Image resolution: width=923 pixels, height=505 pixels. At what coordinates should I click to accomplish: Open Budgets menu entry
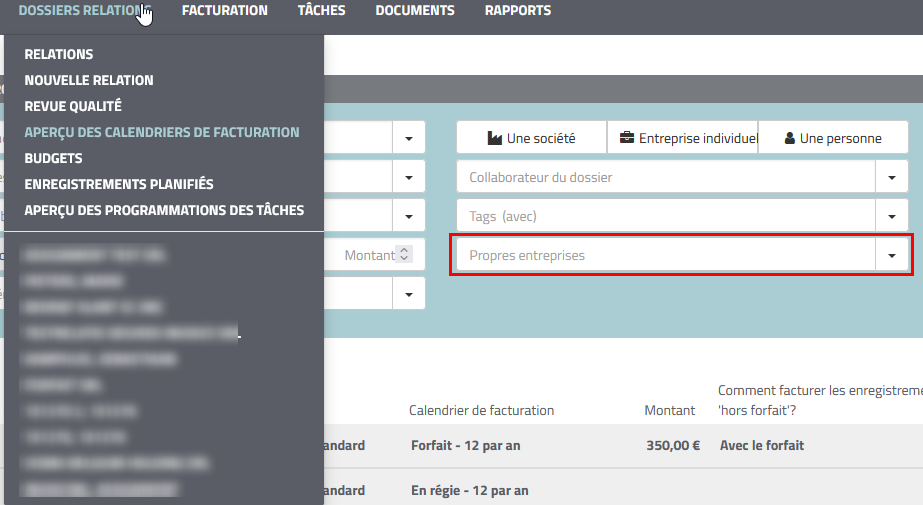tap(54, 158)
